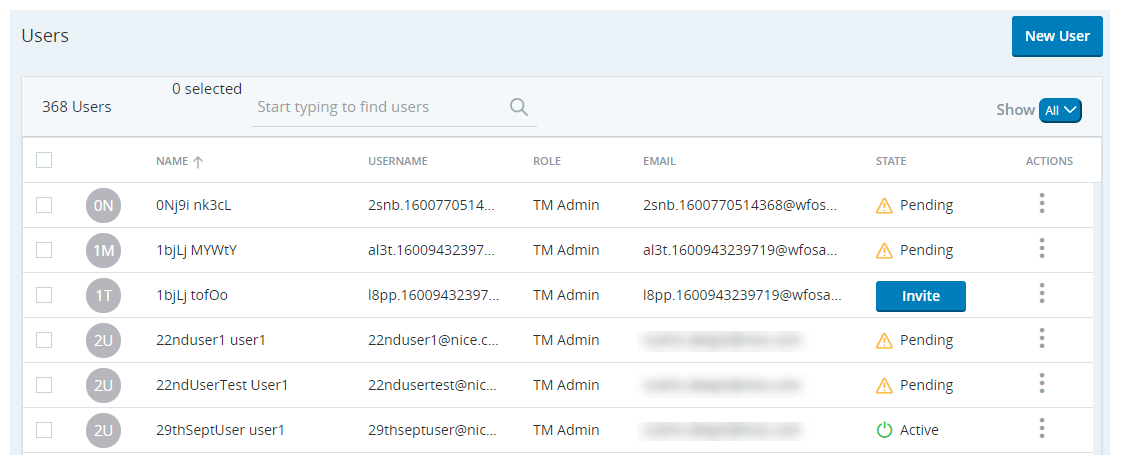Click the 0N avatar icon

point(104,205)
